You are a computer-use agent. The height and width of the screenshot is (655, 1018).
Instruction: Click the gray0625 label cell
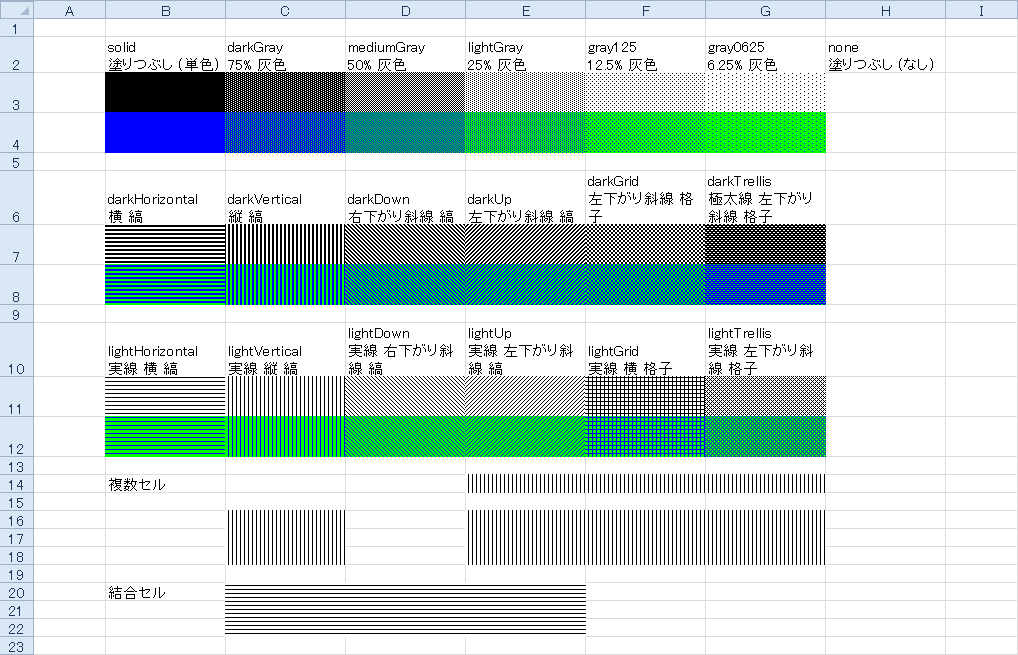click(x=765, y=56)
